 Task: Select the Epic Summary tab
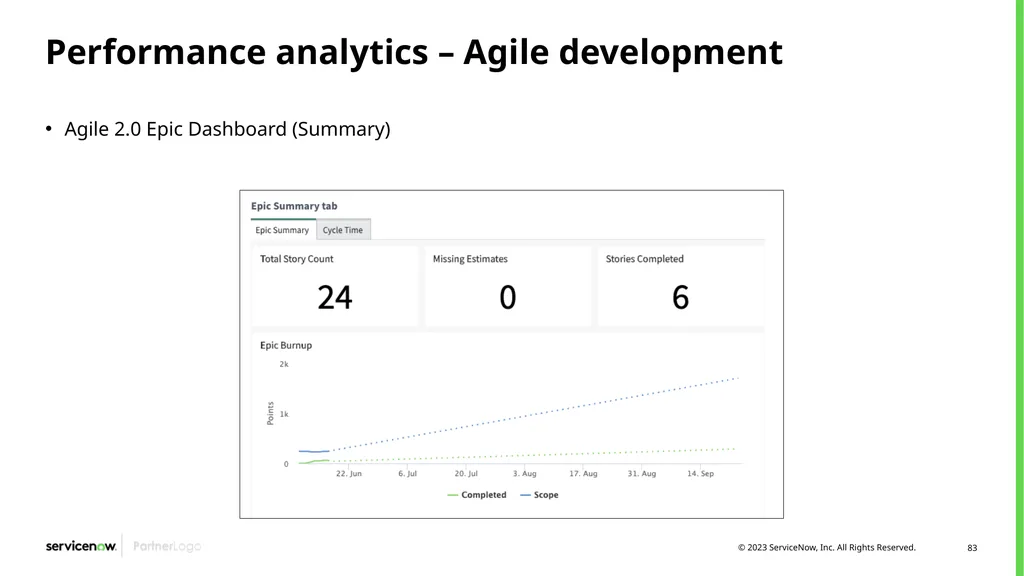coord(282,230)
